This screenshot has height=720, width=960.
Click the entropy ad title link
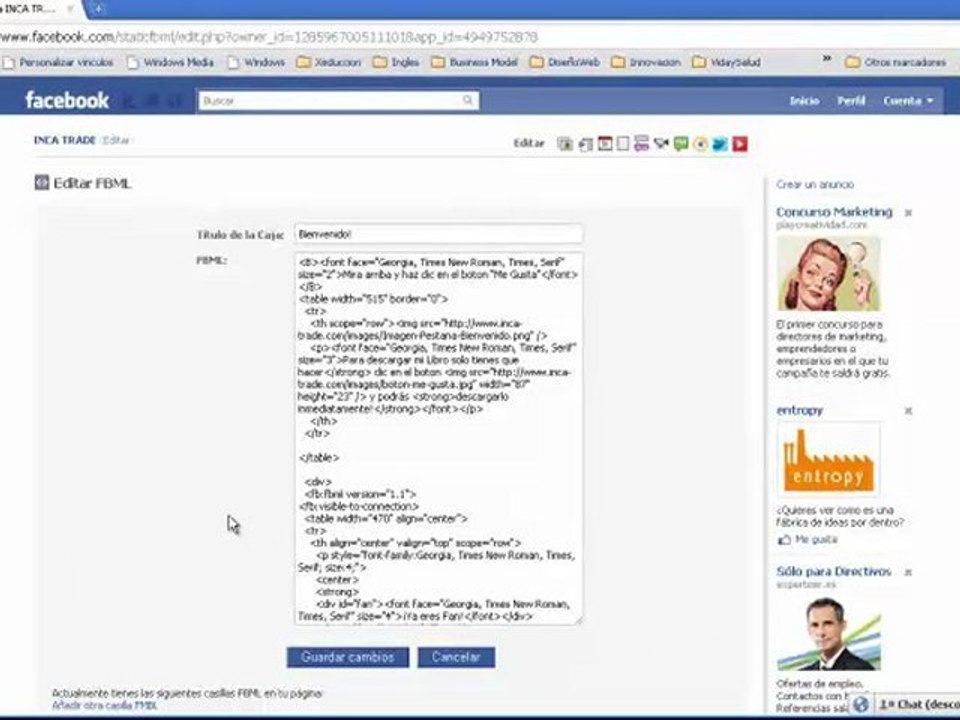pyautogui.click(x=799, y=410)
